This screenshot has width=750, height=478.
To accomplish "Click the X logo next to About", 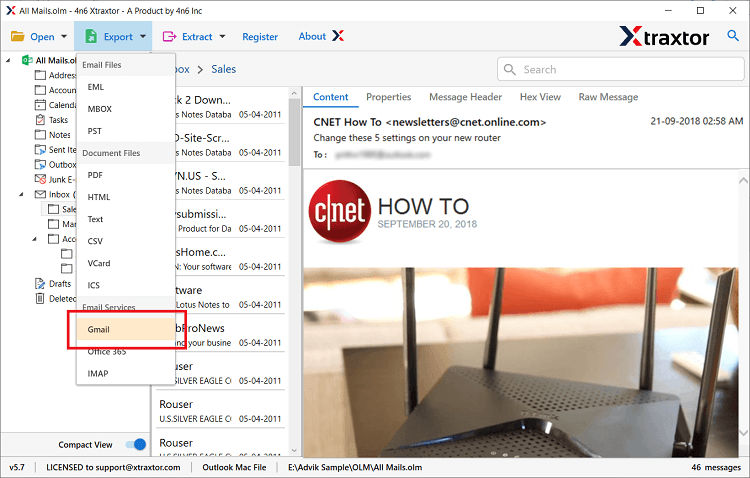I will 338,36.
